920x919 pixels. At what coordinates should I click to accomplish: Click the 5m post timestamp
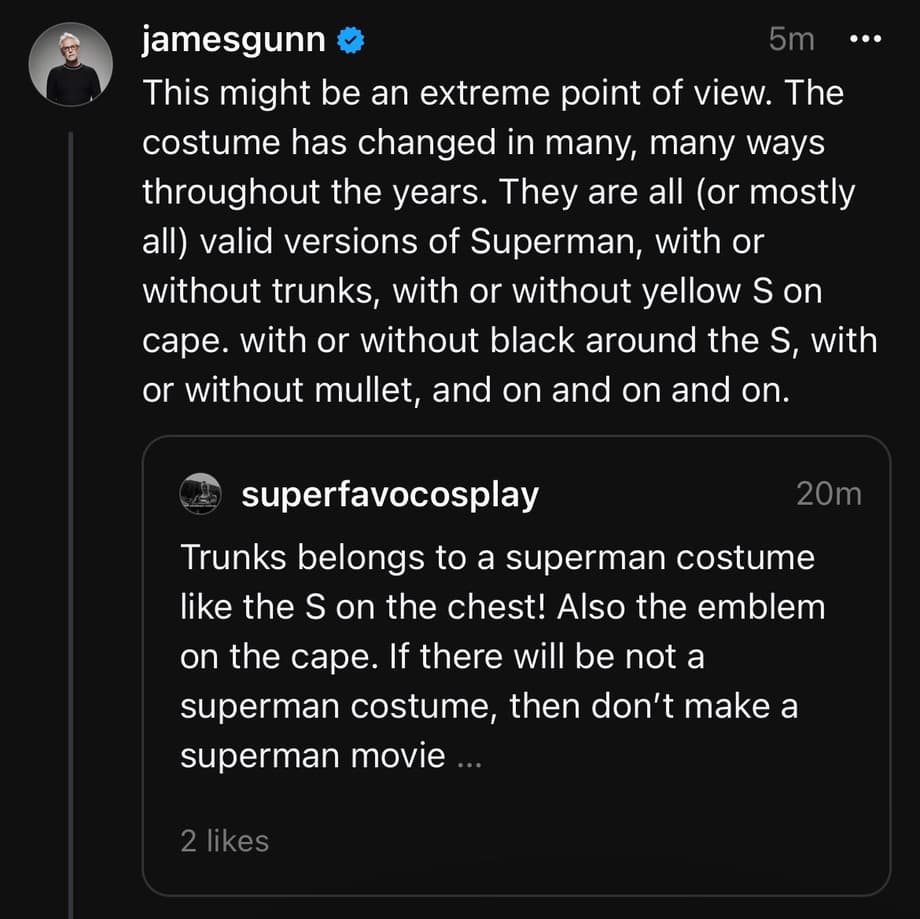(x=791, y=40)
